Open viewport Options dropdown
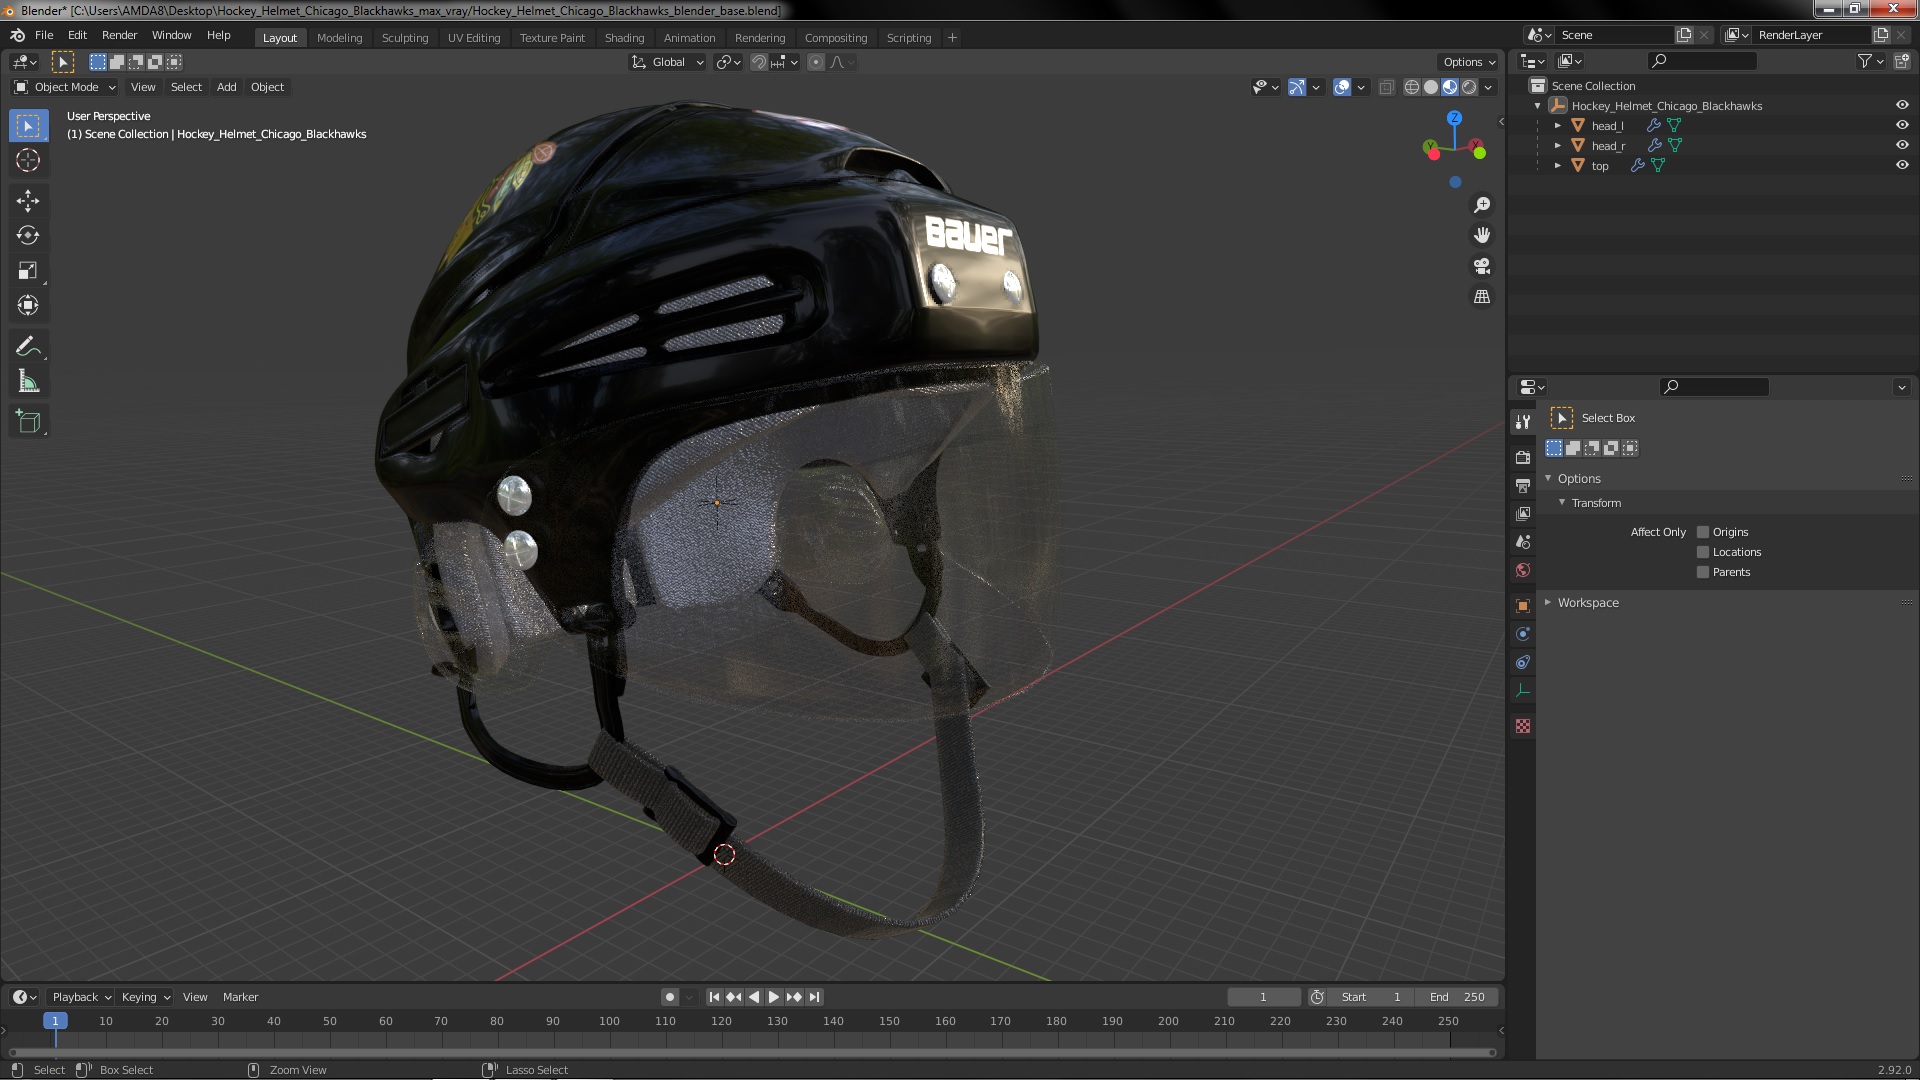Screen dimensions: 1920x1080 [x=1469, y=62]
